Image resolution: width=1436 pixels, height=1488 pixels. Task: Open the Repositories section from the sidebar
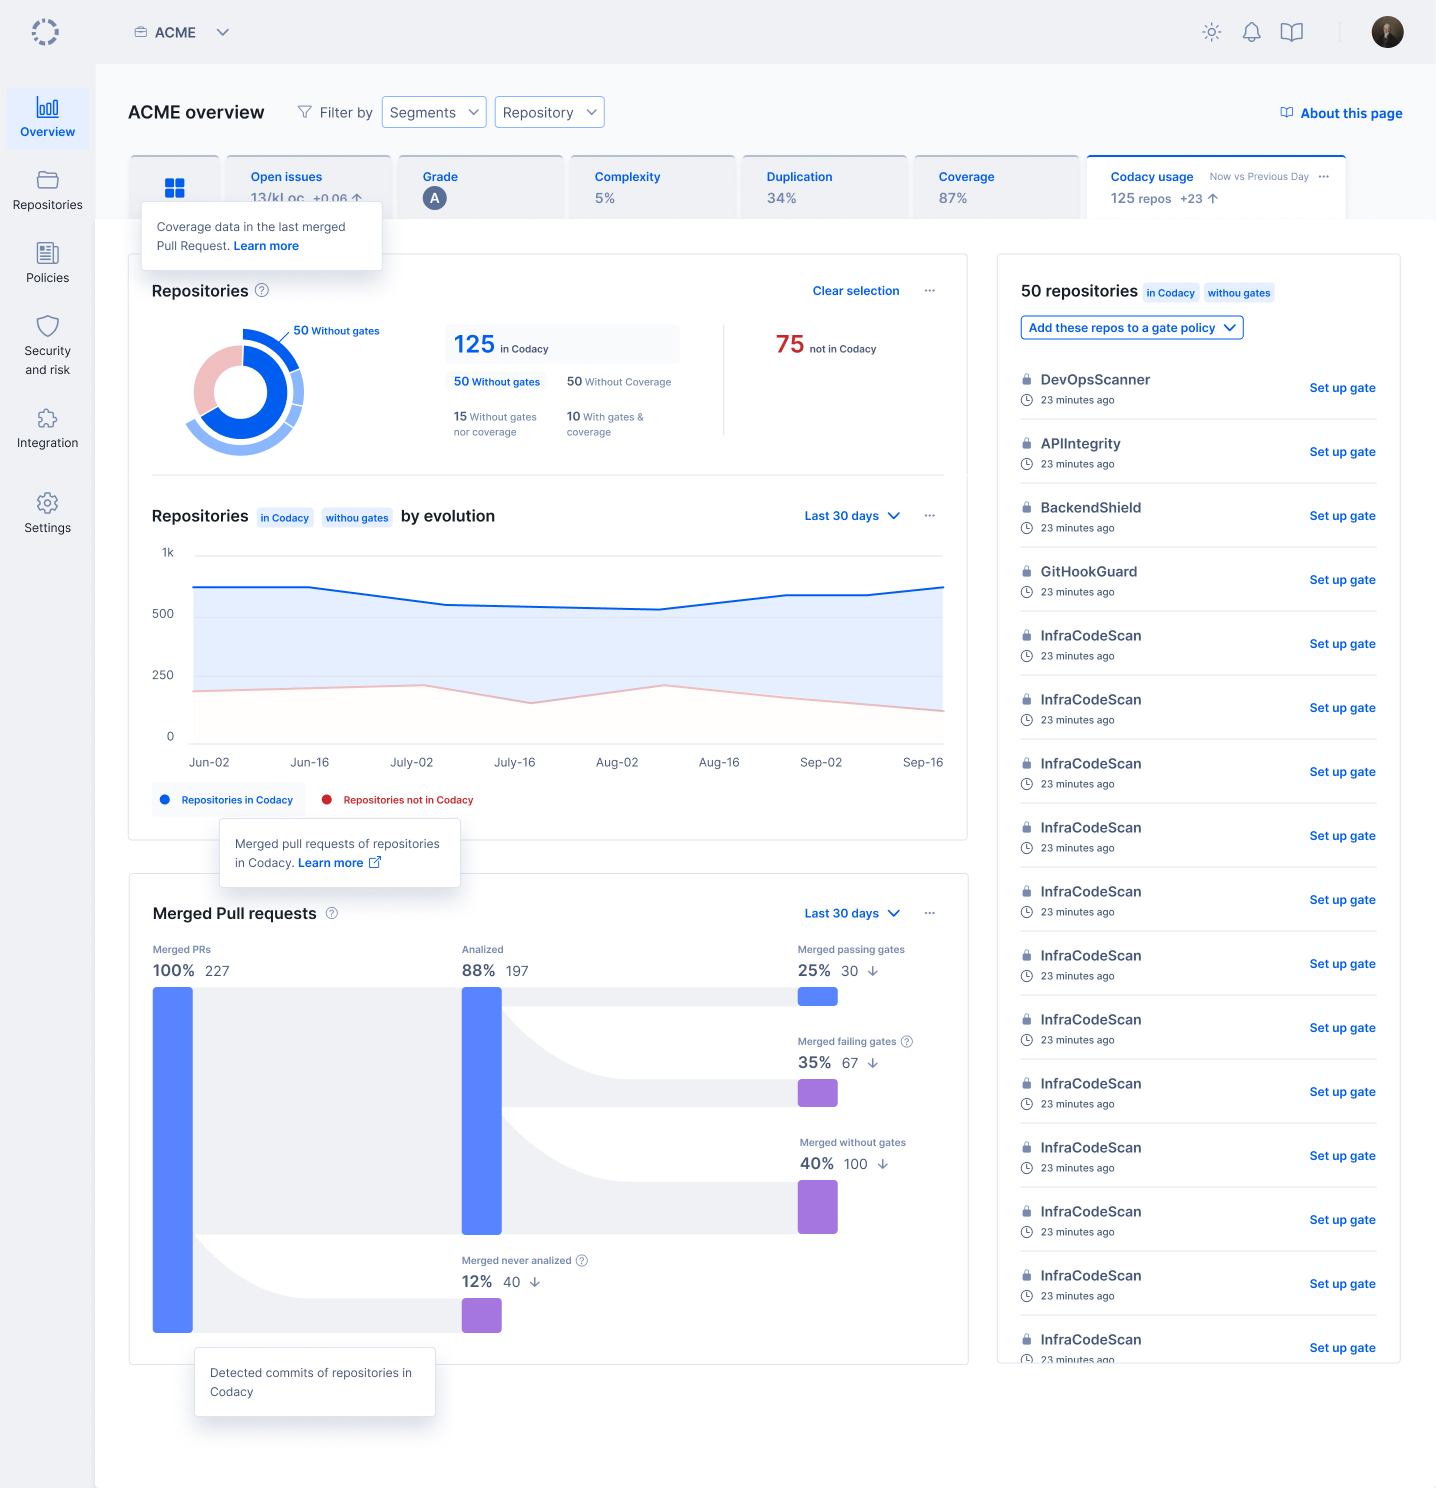coord(47,191)
